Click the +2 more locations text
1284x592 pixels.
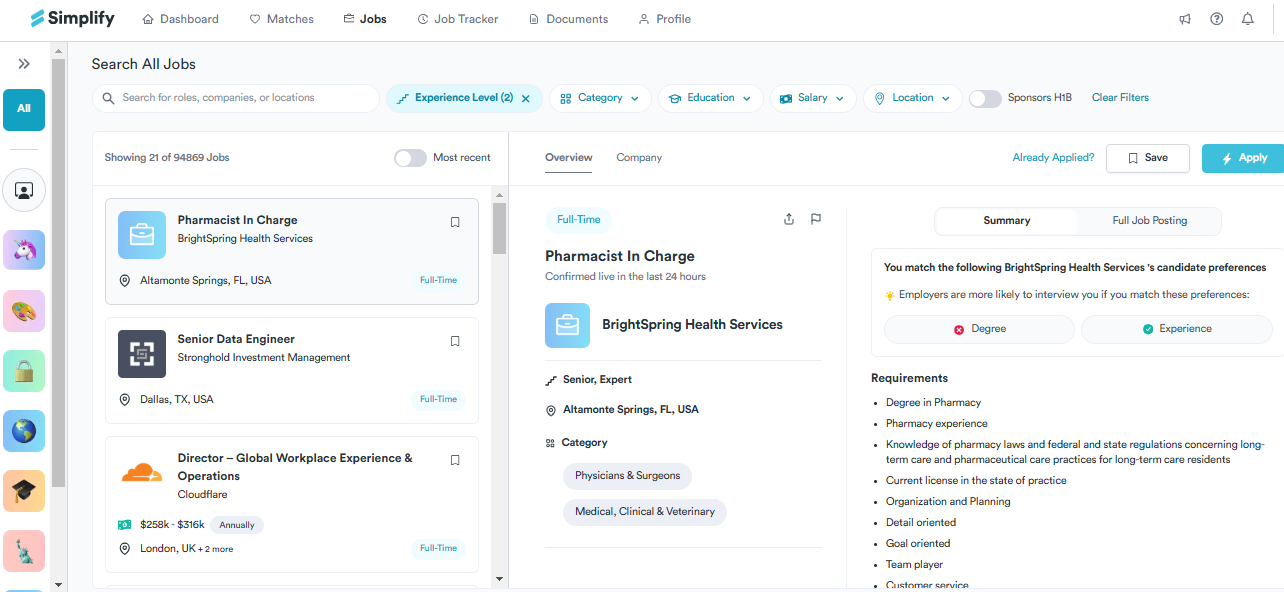coord(216,549)
